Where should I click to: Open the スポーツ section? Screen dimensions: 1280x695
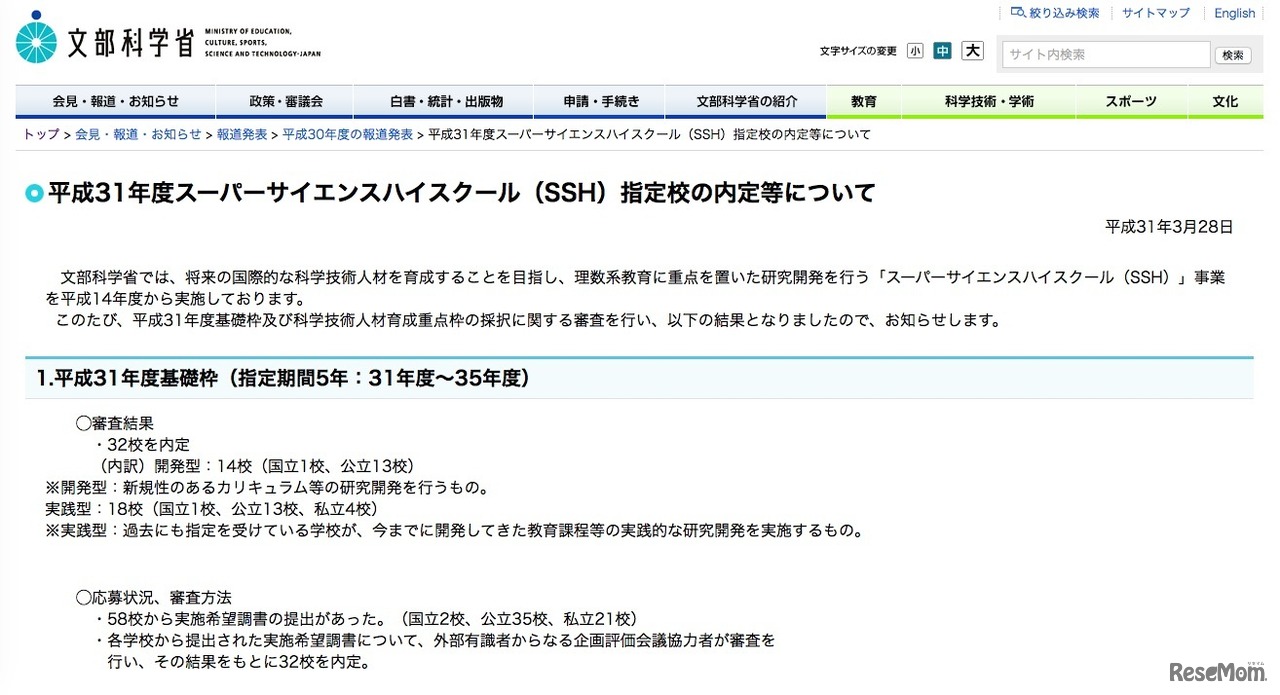click(1131, 101)
